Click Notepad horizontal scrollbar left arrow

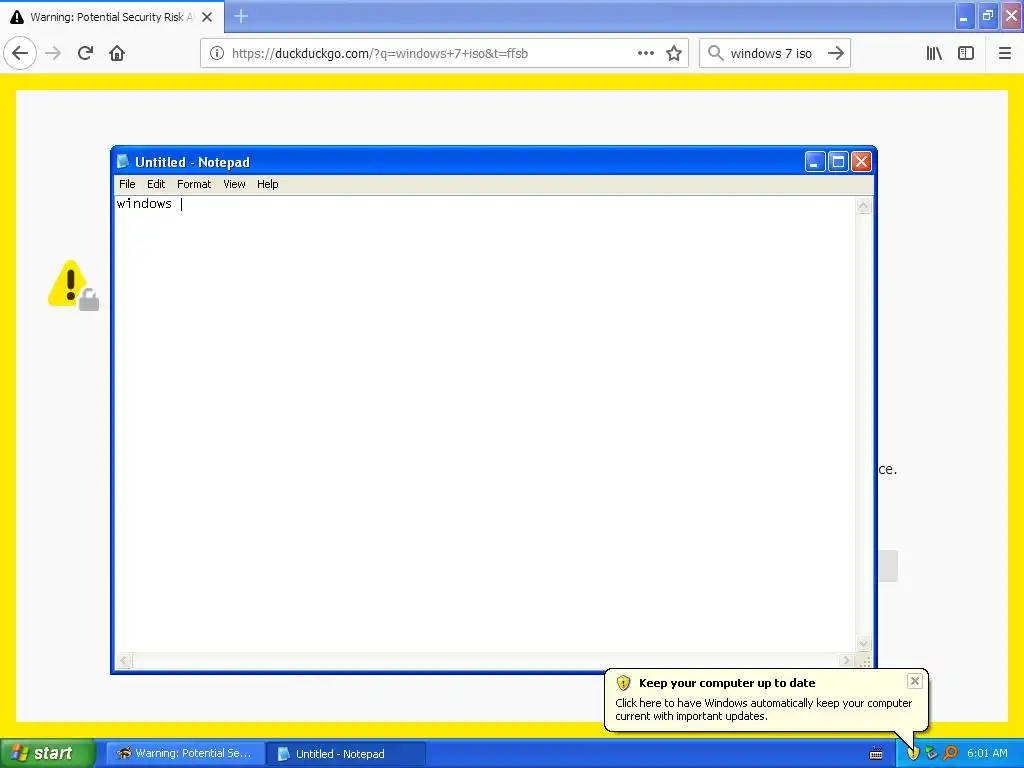click(x=124, y=660)
